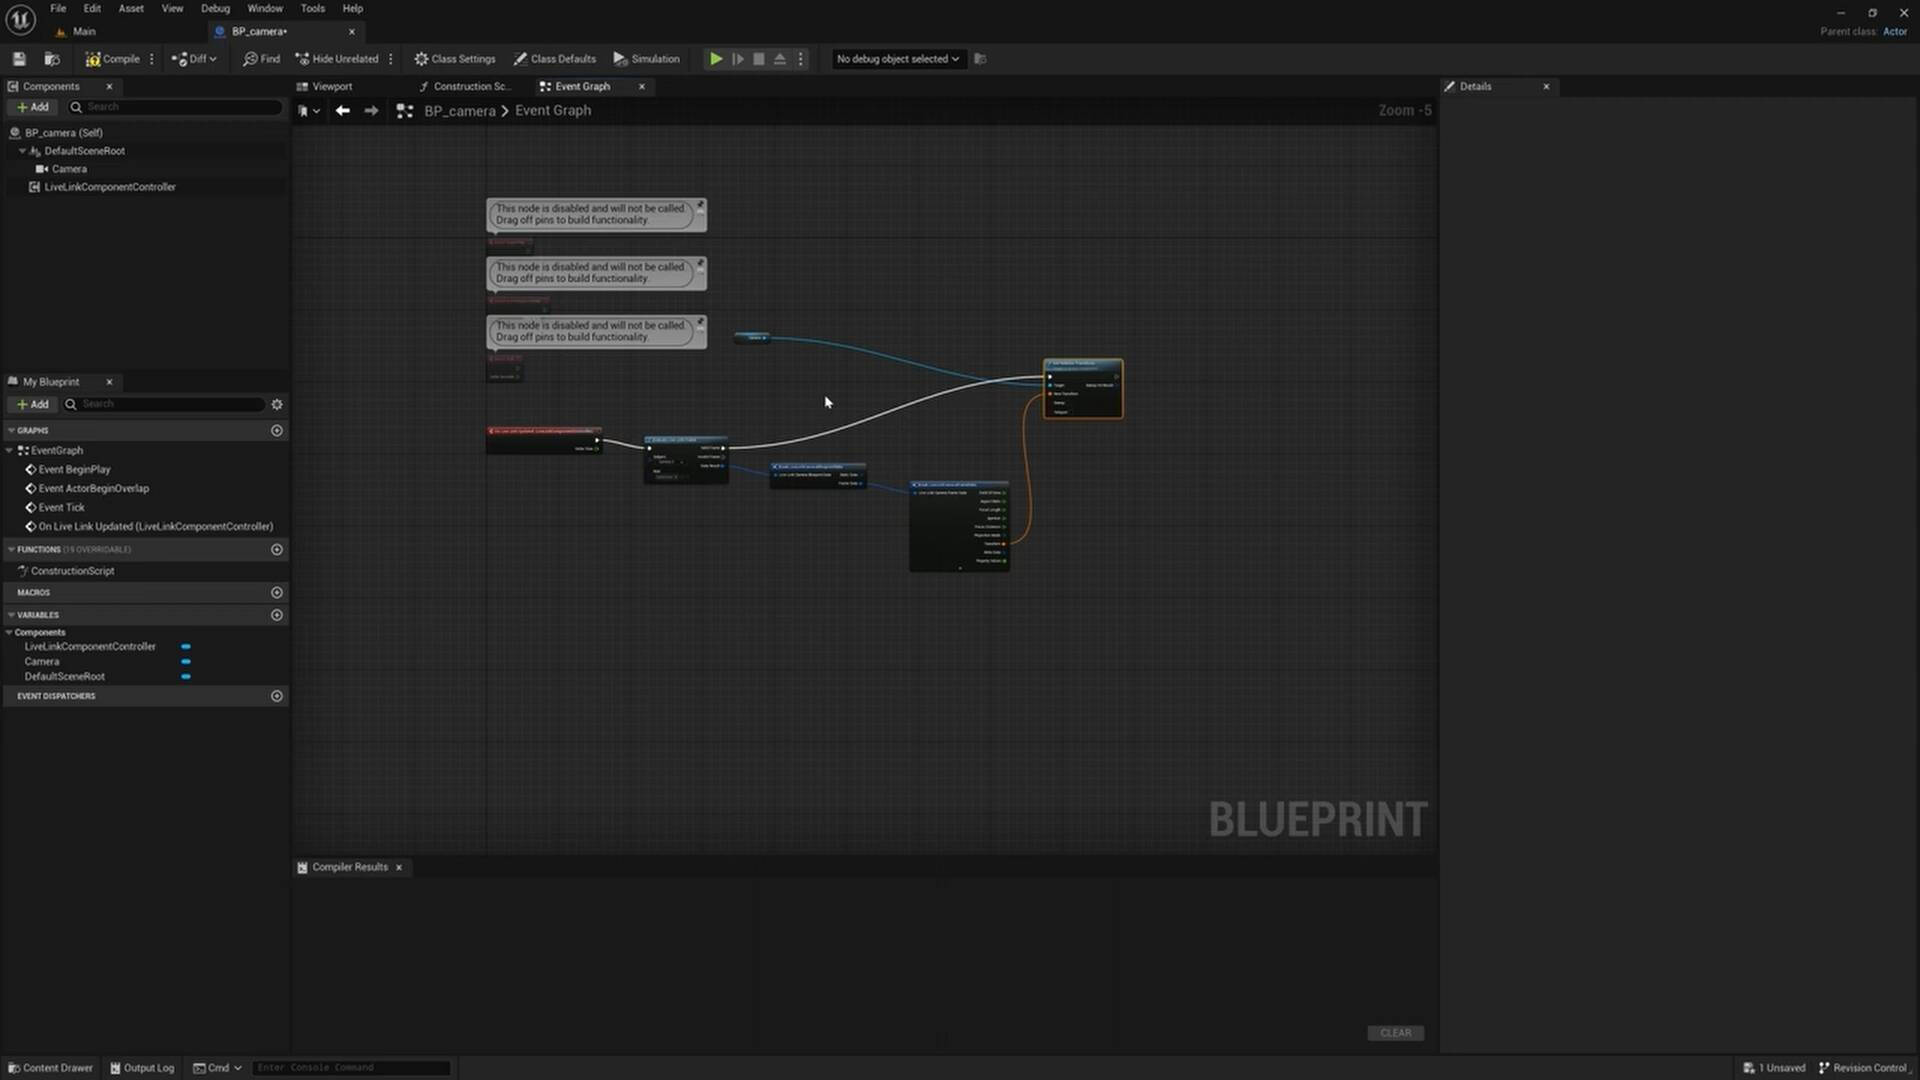This screenshot has width=1920, height=1080.
Task: Open Class Defaults
Action: (x=555, y=59)
